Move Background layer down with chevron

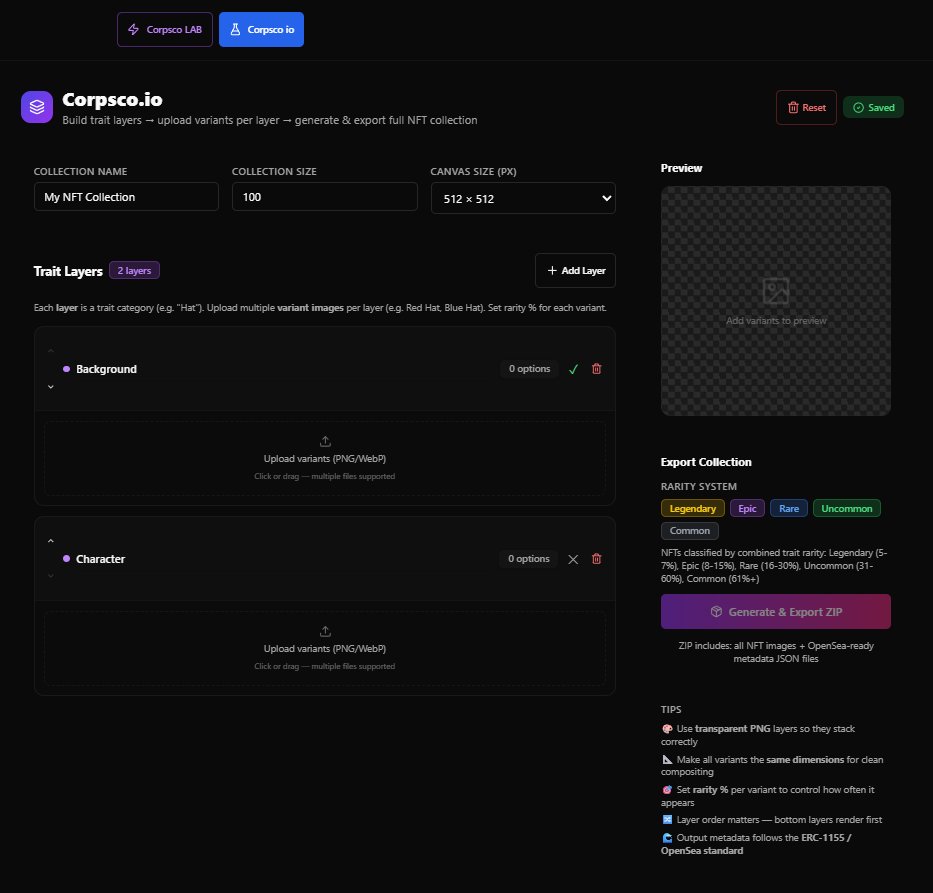click(51, 387)
